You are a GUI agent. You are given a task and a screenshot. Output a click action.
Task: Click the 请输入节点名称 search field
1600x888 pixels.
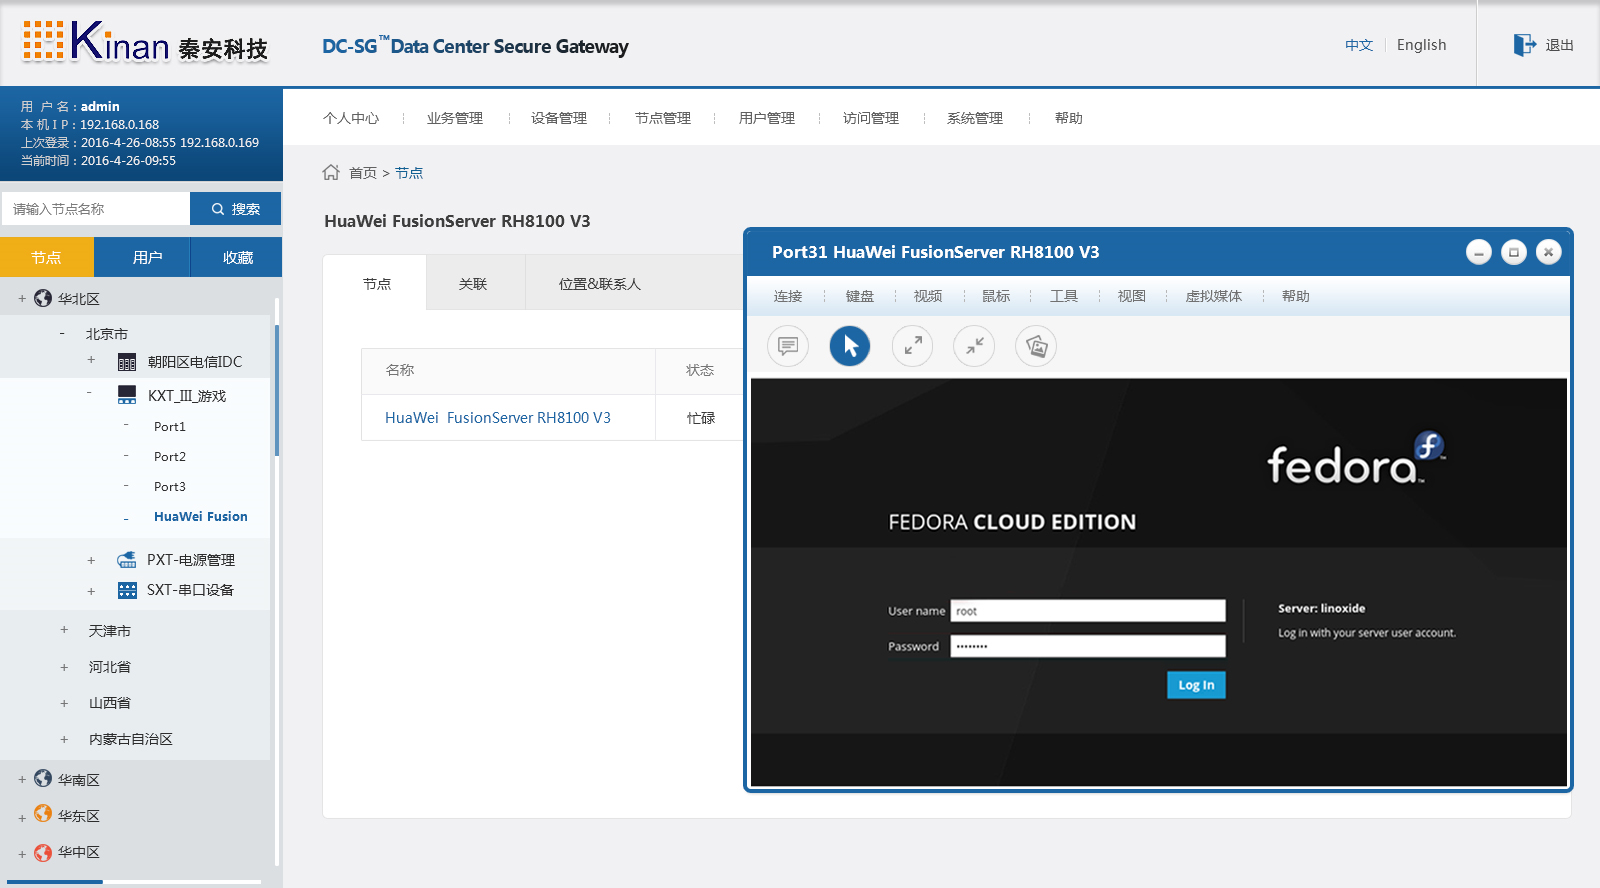click(96, 209)
